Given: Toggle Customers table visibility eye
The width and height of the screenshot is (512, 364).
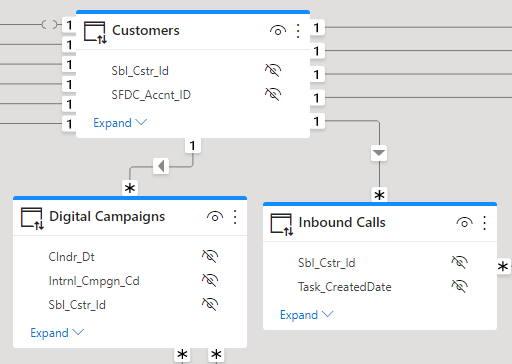Looking at the screenshot, I should (278, 31).
